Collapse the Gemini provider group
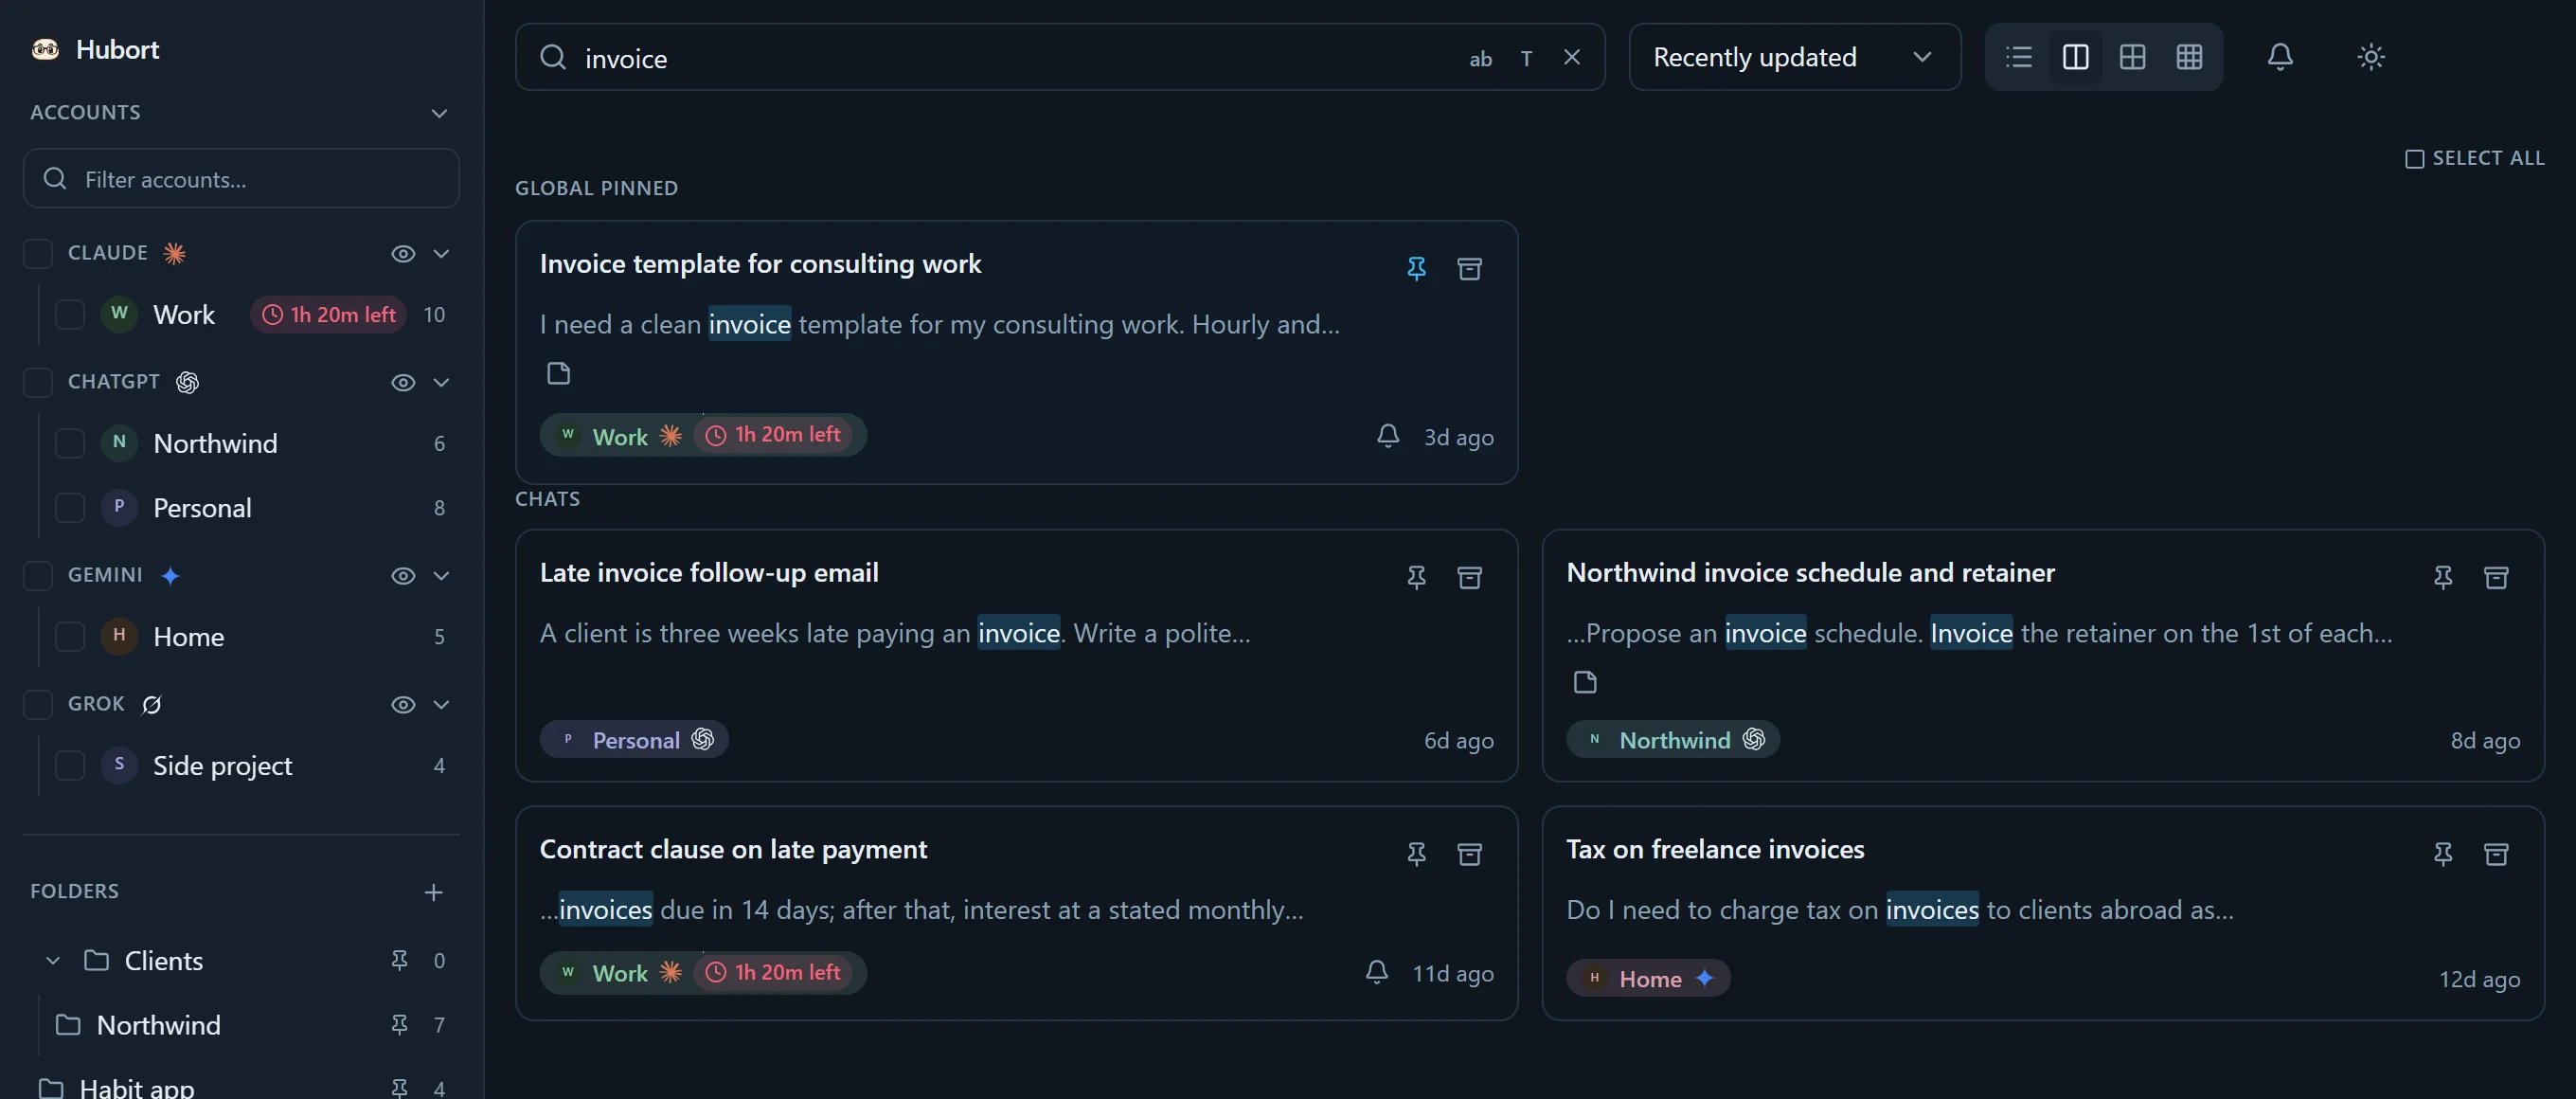Screen dimensions: 2576x1099 click(x=441, y=575)
